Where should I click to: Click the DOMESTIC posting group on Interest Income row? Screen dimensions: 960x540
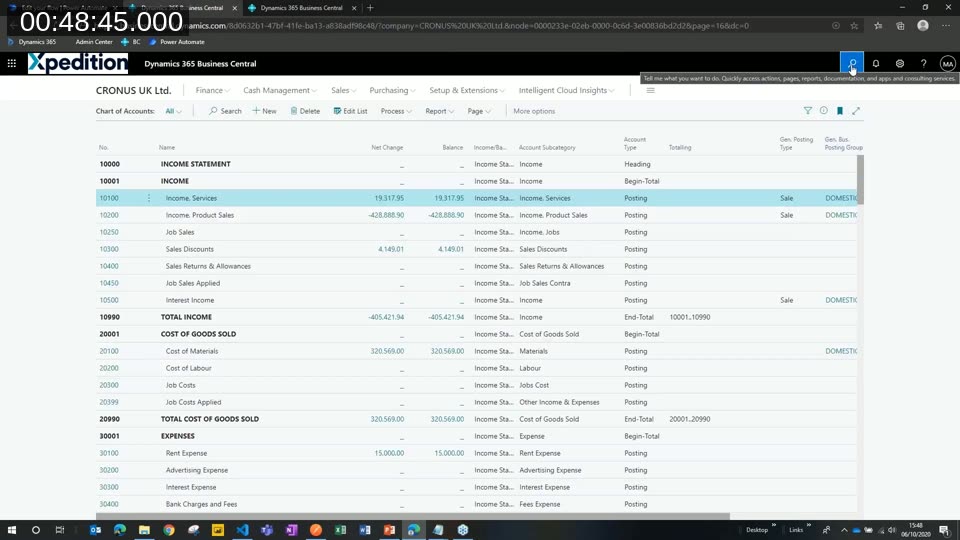pos(841,300)
